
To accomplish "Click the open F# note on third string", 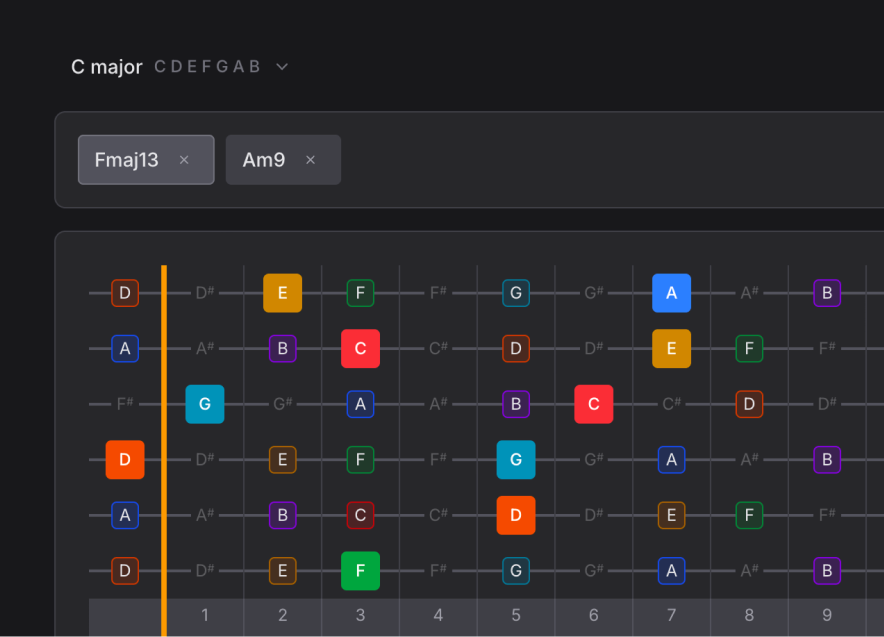I will 125,404.
